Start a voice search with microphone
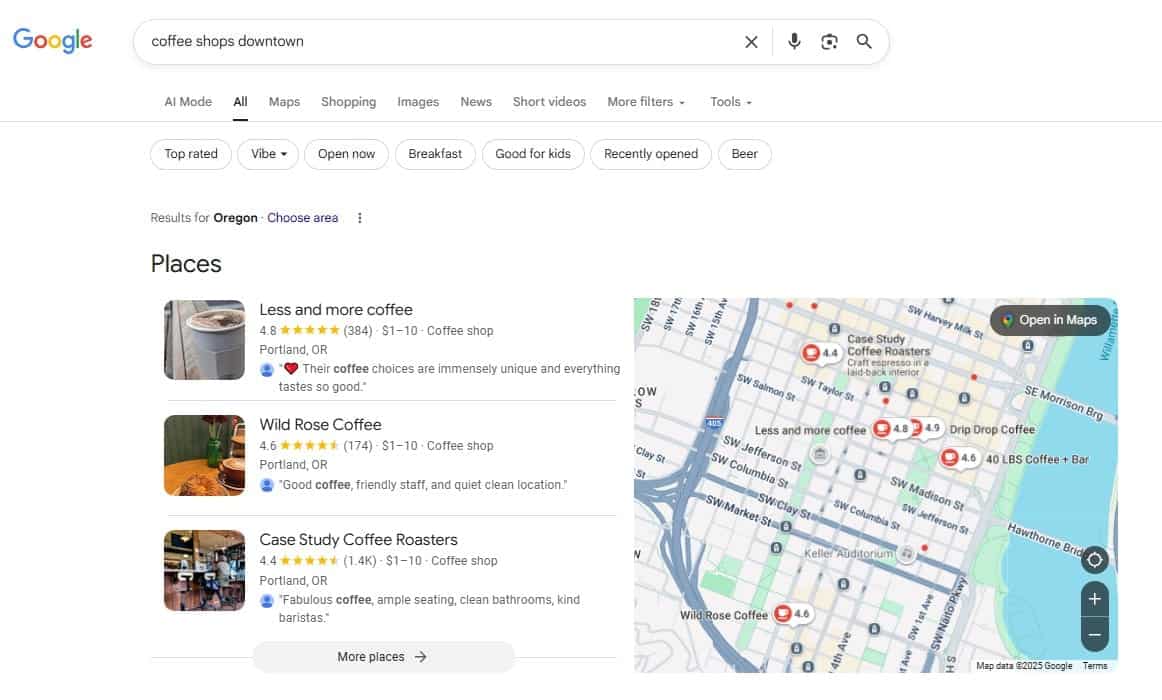 (x=794, y=42)
